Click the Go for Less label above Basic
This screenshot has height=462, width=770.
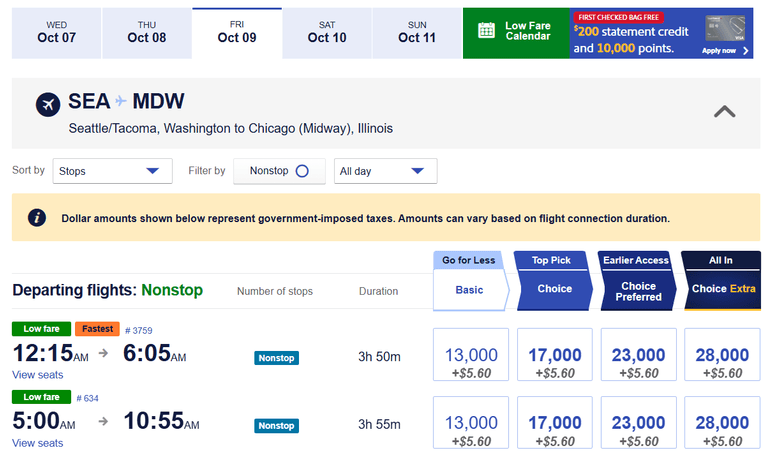pyautogui.click(x=468, y=260)
